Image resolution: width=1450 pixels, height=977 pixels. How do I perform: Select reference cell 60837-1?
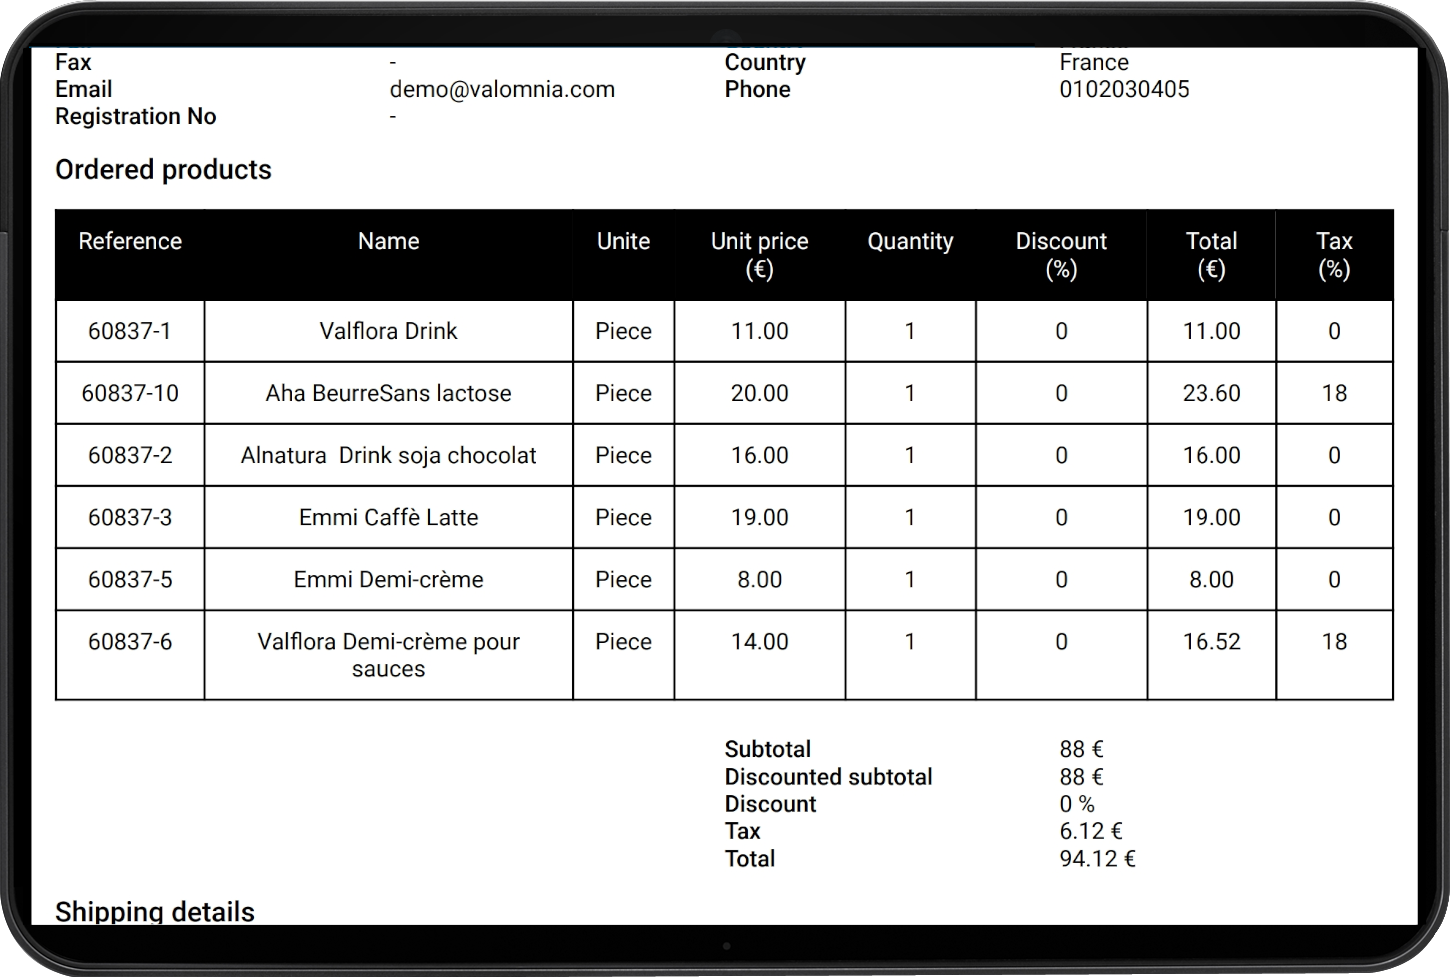130,331
